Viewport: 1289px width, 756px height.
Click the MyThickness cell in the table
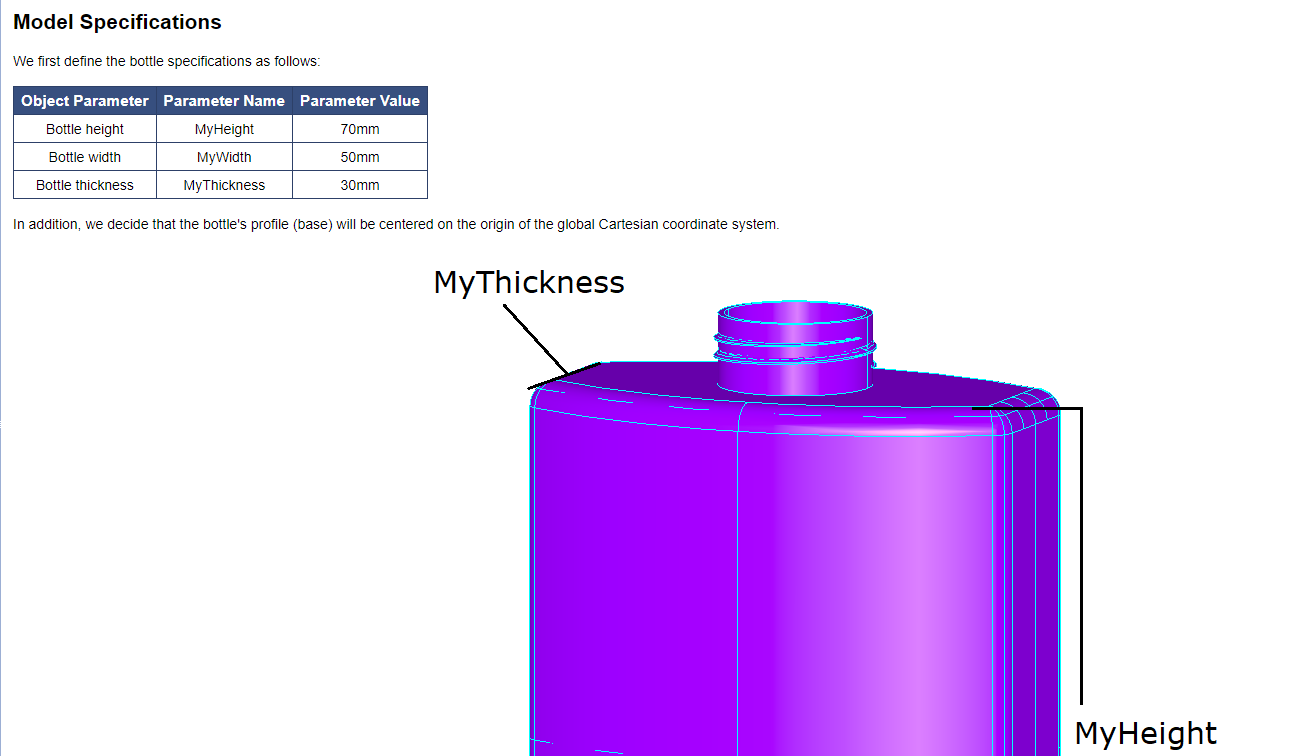(x=224, y=185)
